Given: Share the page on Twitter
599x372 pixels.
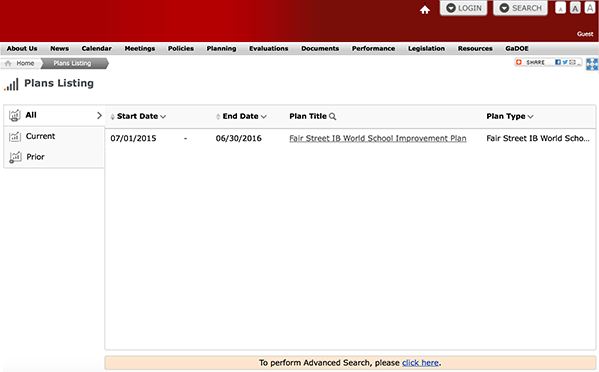Looking at the screenshot, I should (565, 62).
